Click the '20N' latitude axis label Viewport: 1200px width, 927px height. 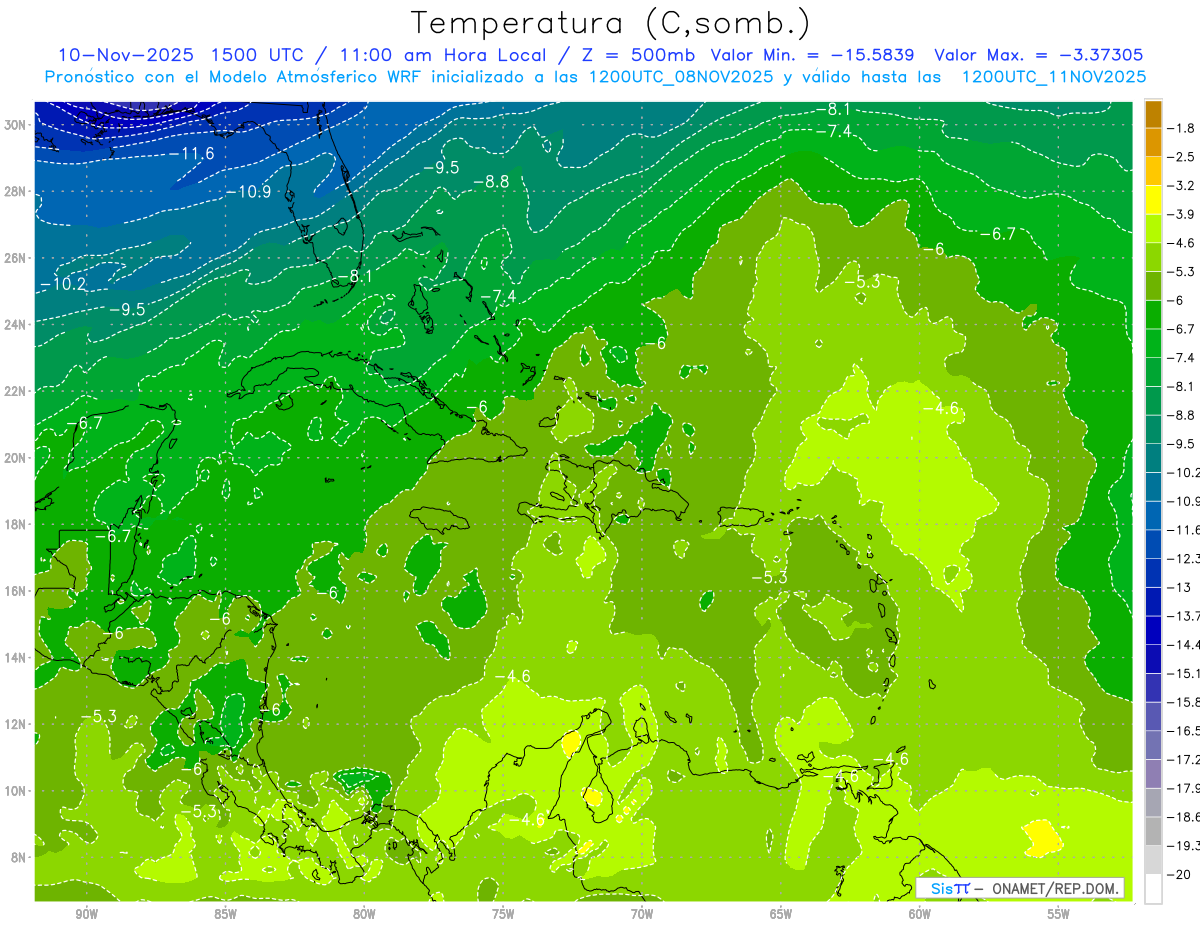coord(16,458)
